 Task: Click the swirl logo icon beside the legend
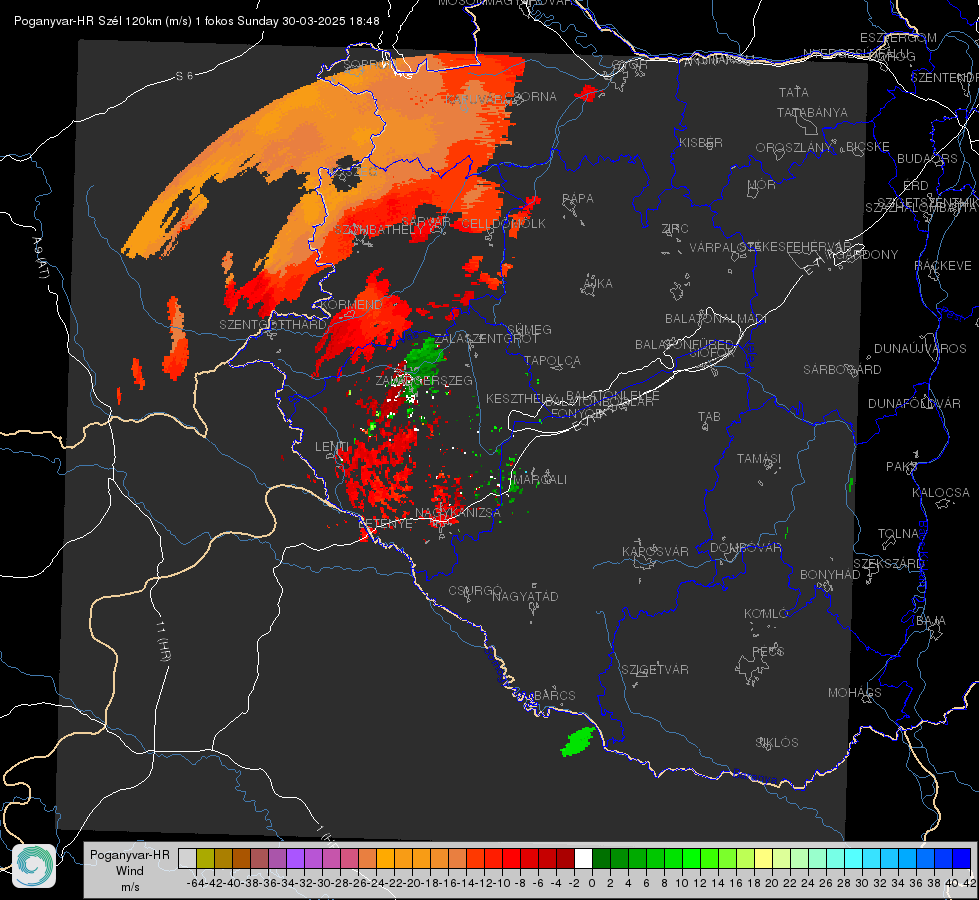pyautogui.click(x=34, y=866)
